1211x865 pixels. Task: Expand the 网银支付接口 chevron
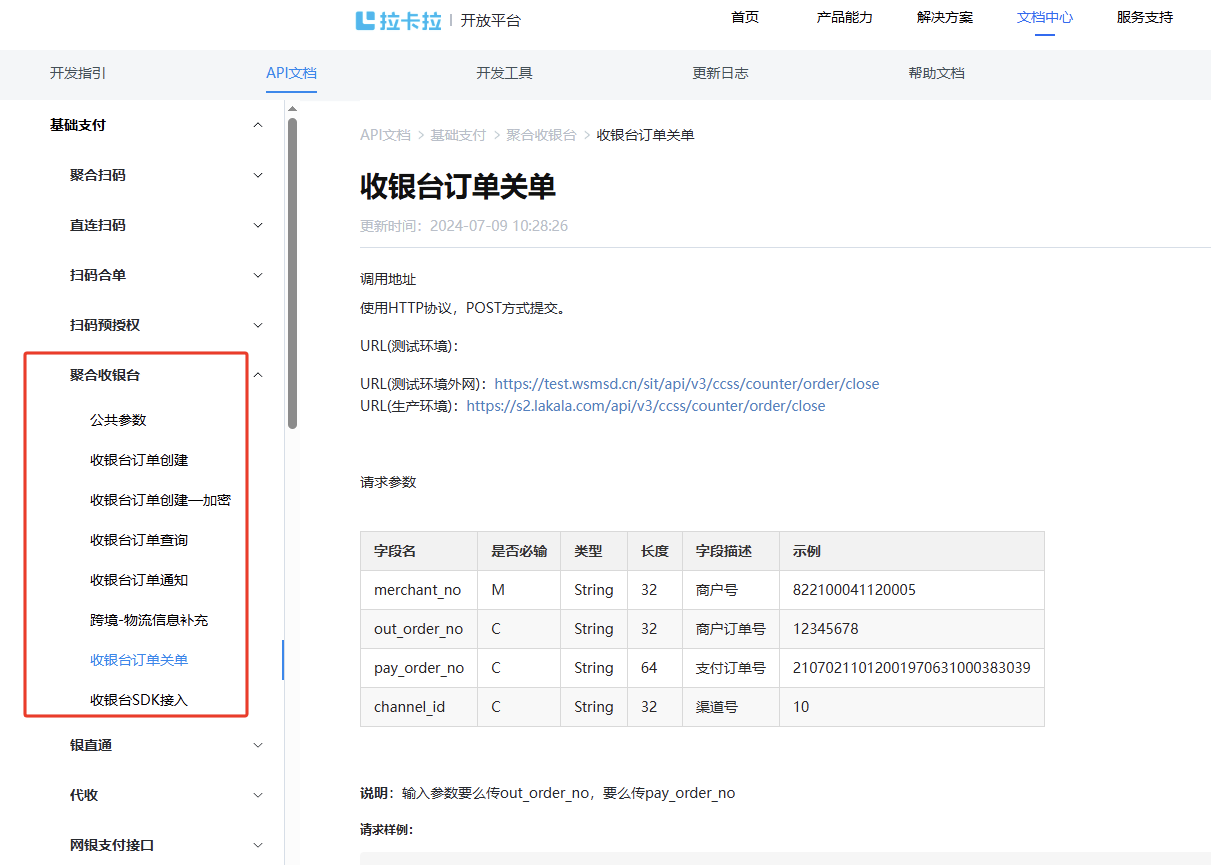tap(258, 845)
